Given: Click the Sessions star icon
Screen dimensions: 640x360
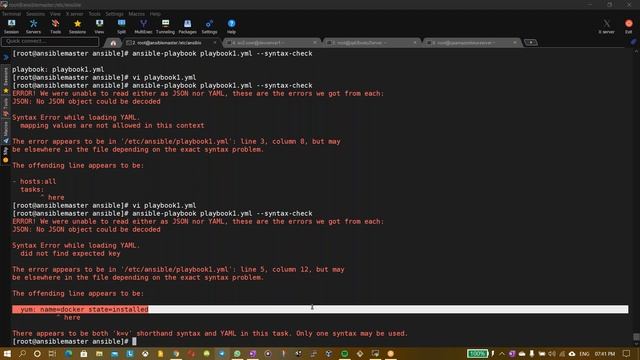Looking at the screenshot, I should click(77, 27).
